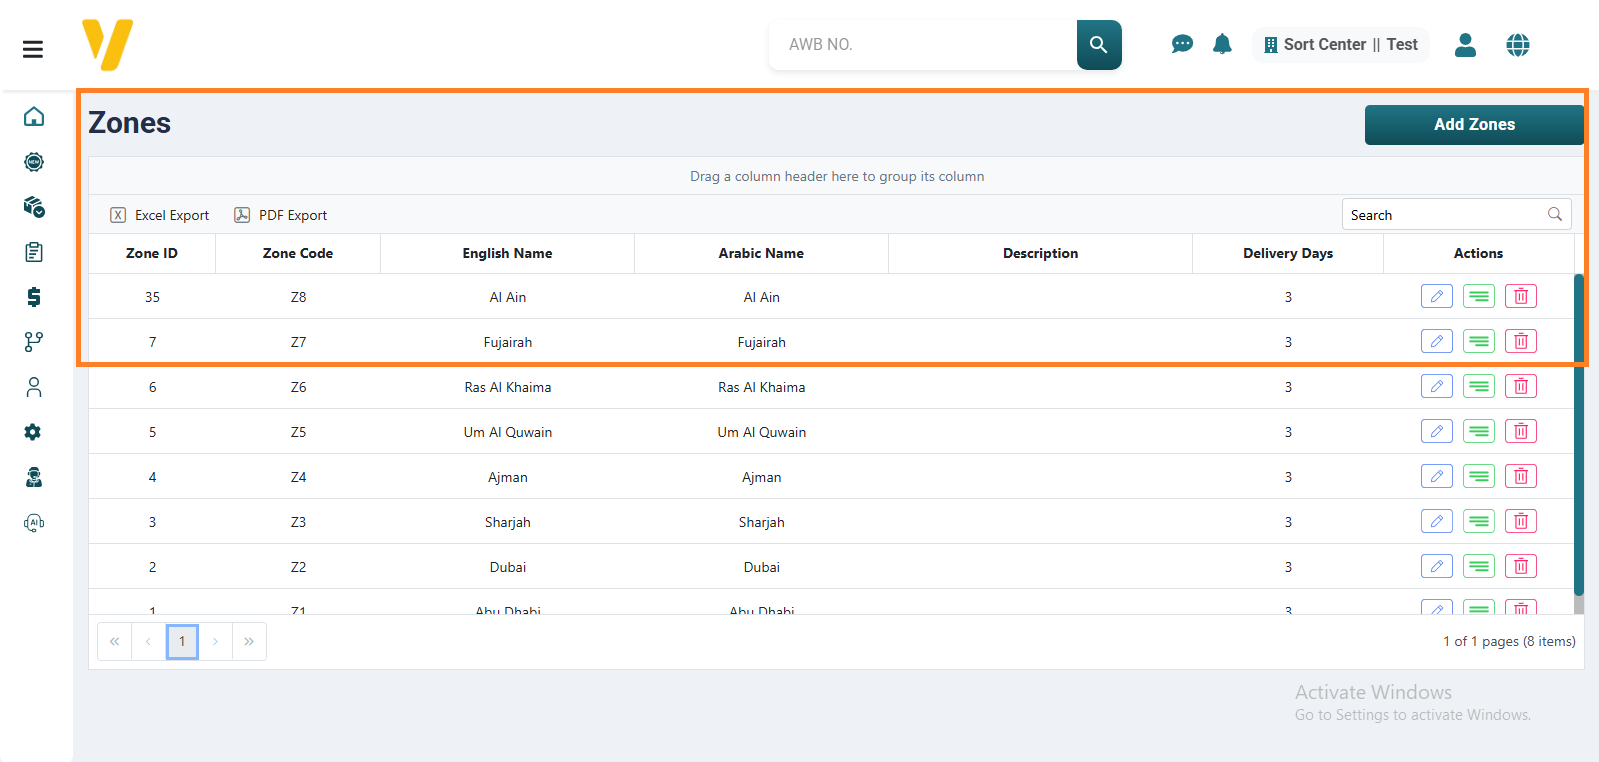Open the dollar sign finance sidebar icon

[34, 297]
